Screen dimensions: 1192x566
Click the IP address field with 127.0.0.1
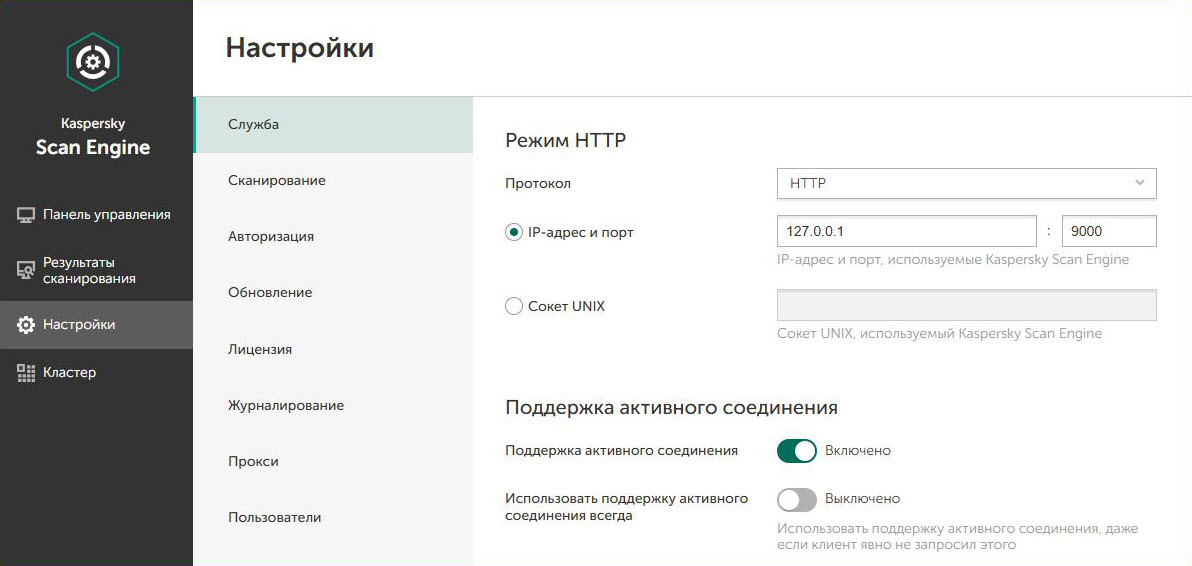pos(907,231)
